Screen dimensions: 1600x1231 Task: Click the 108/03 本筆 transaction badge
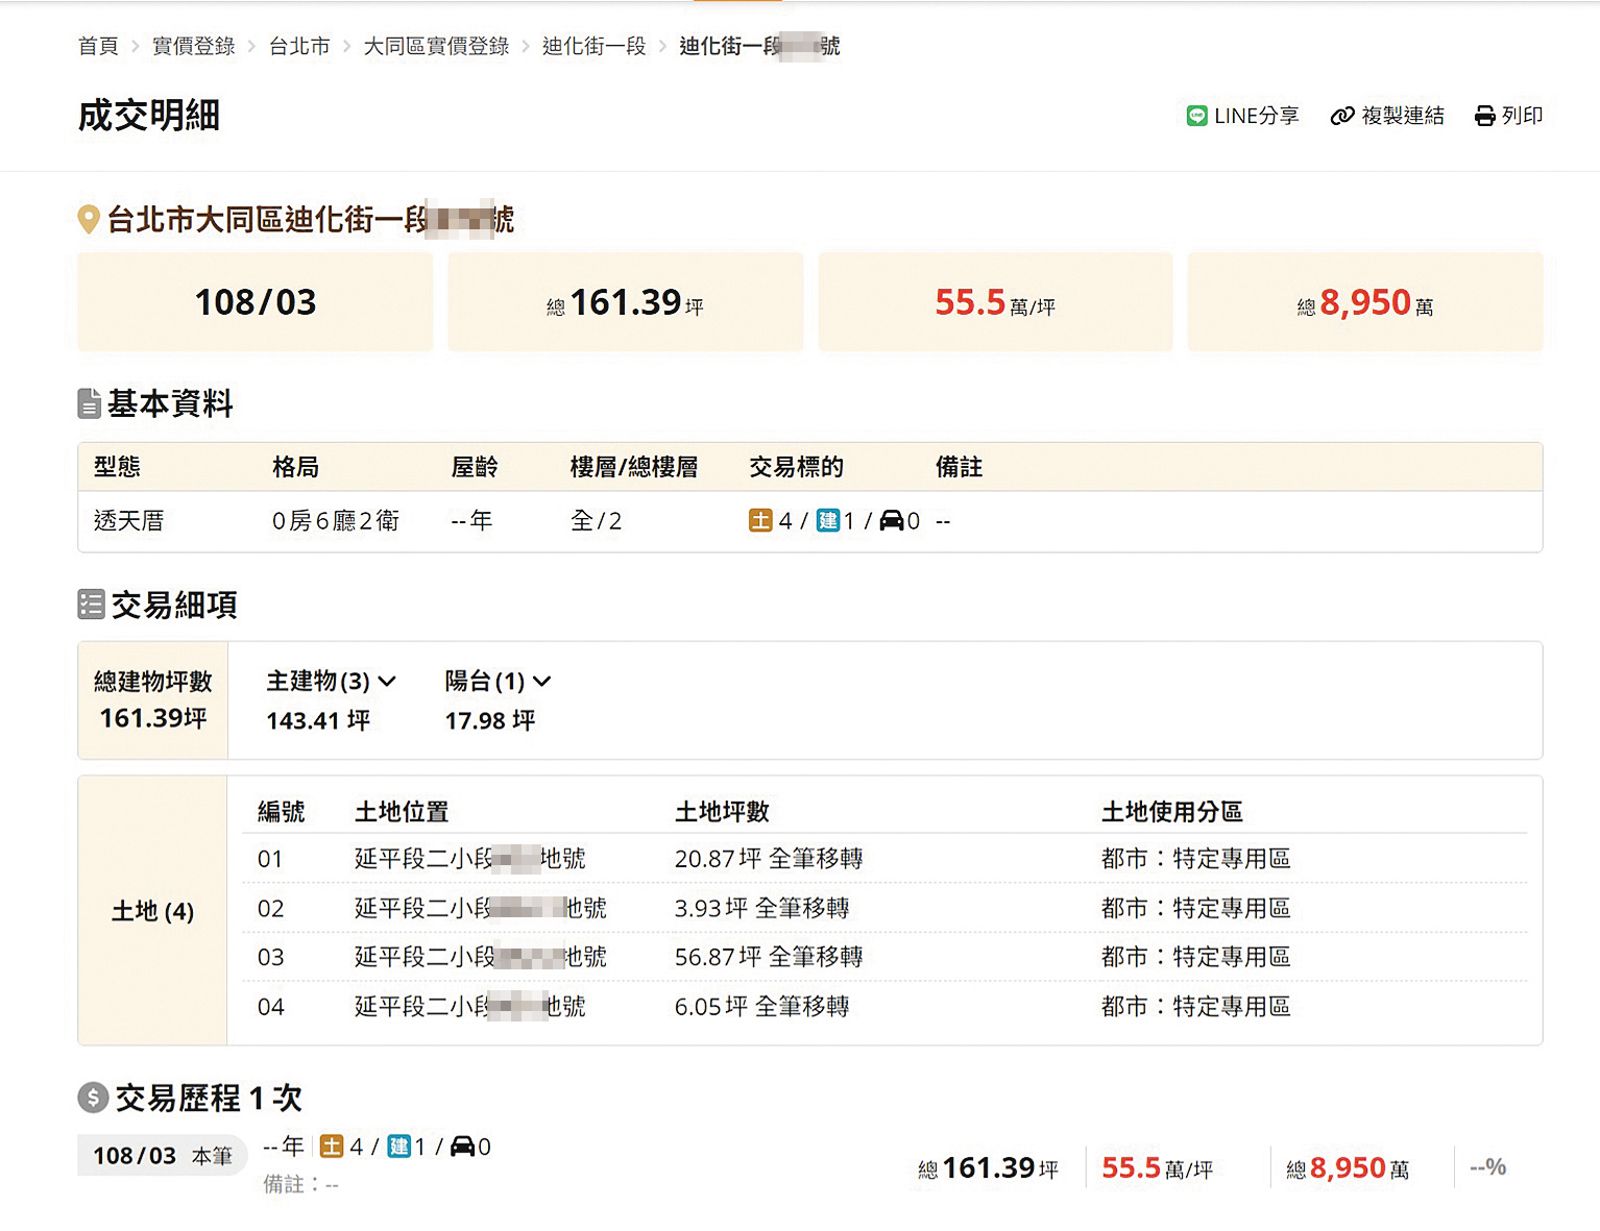pos(162,1156)
